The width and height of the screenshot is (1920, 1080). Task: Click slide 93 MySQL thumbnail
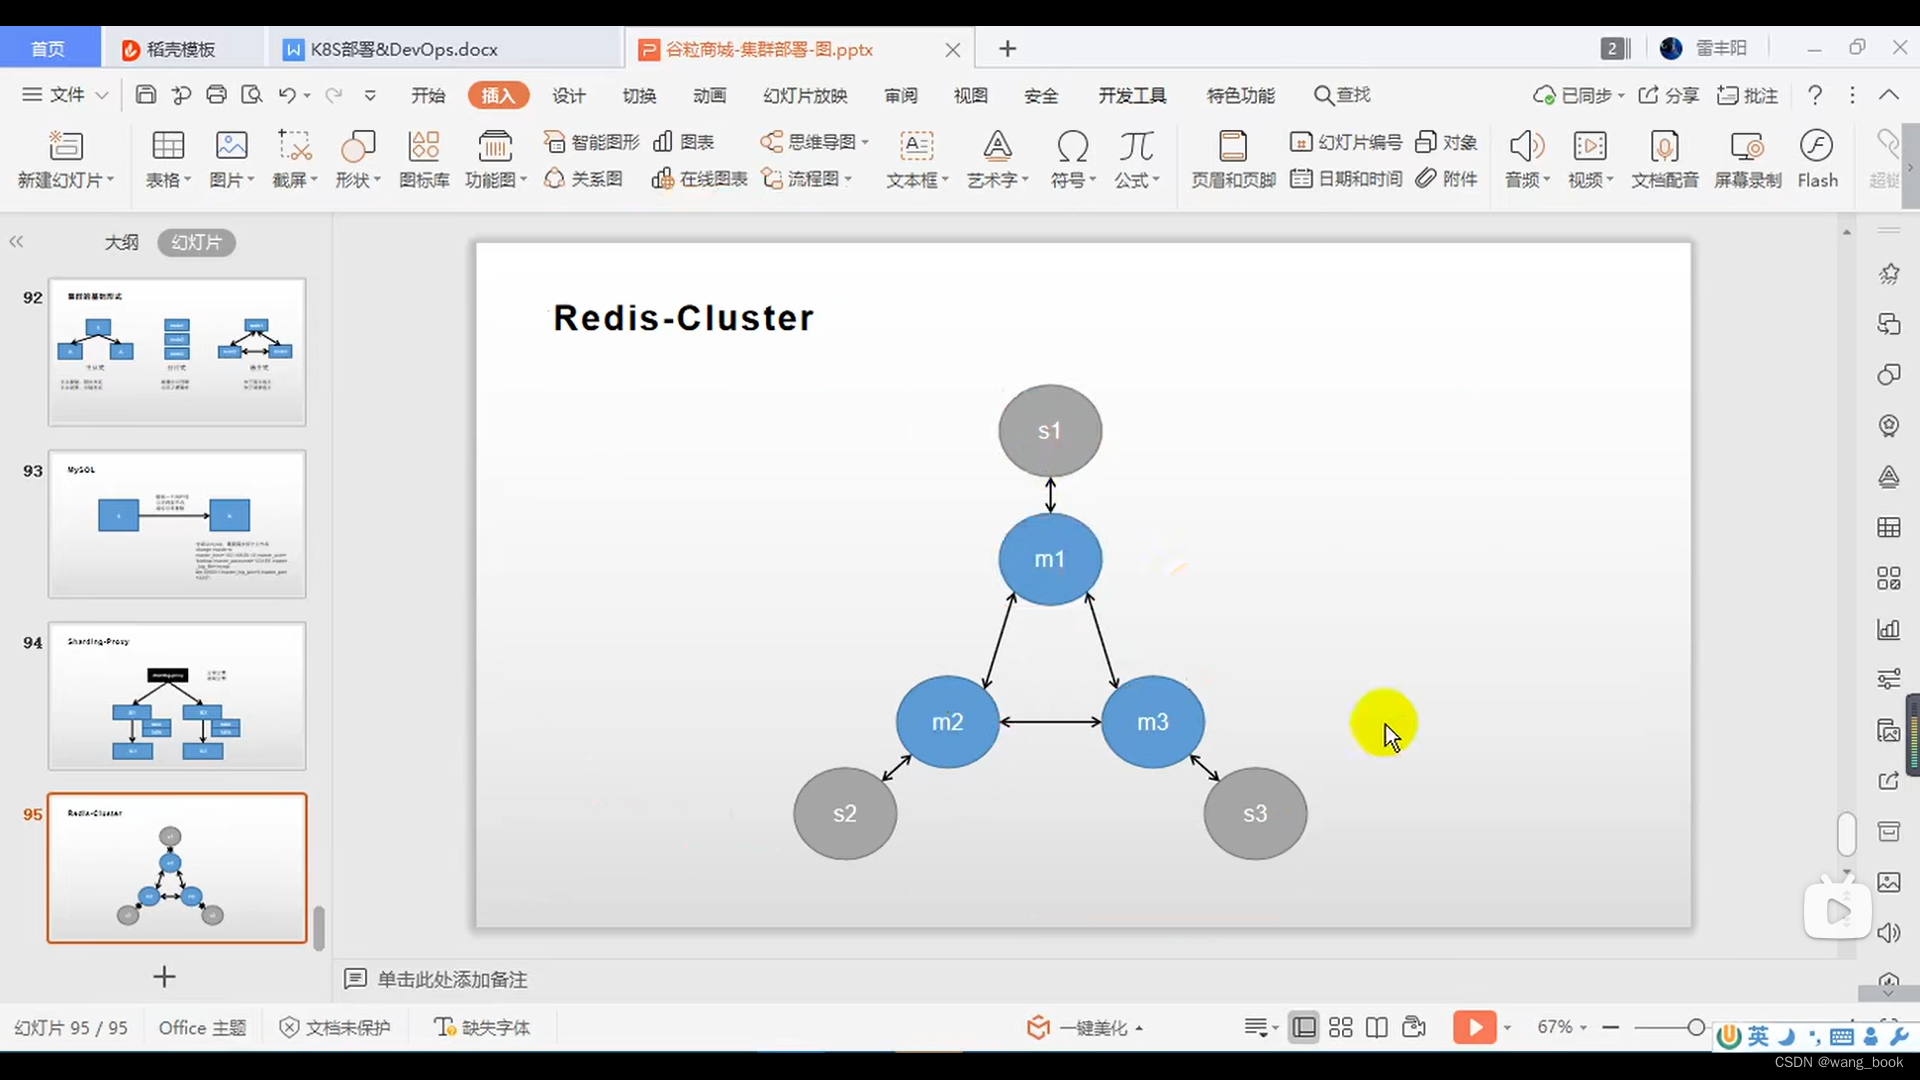175,524
